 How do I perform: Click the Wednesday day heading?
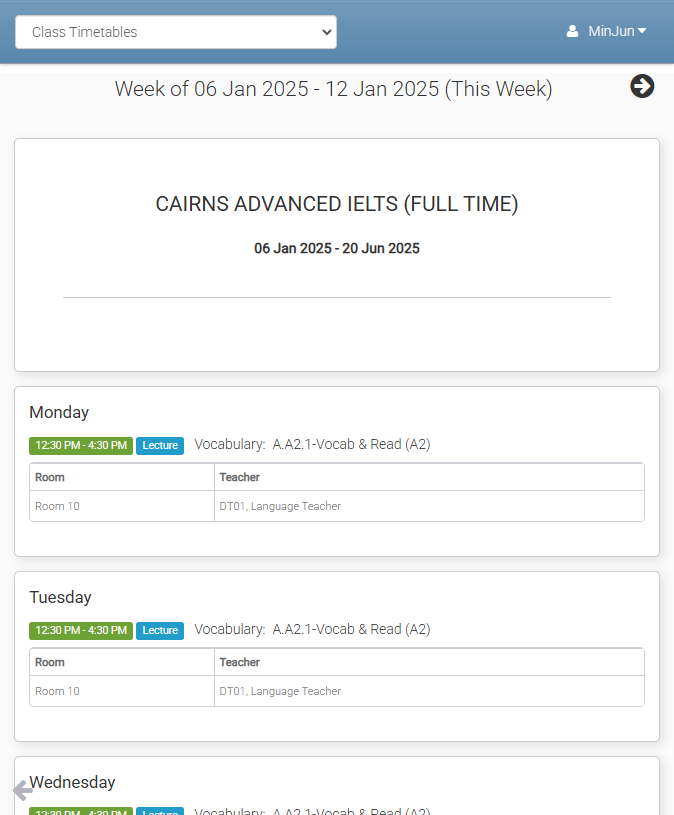(x=72, y=782)
